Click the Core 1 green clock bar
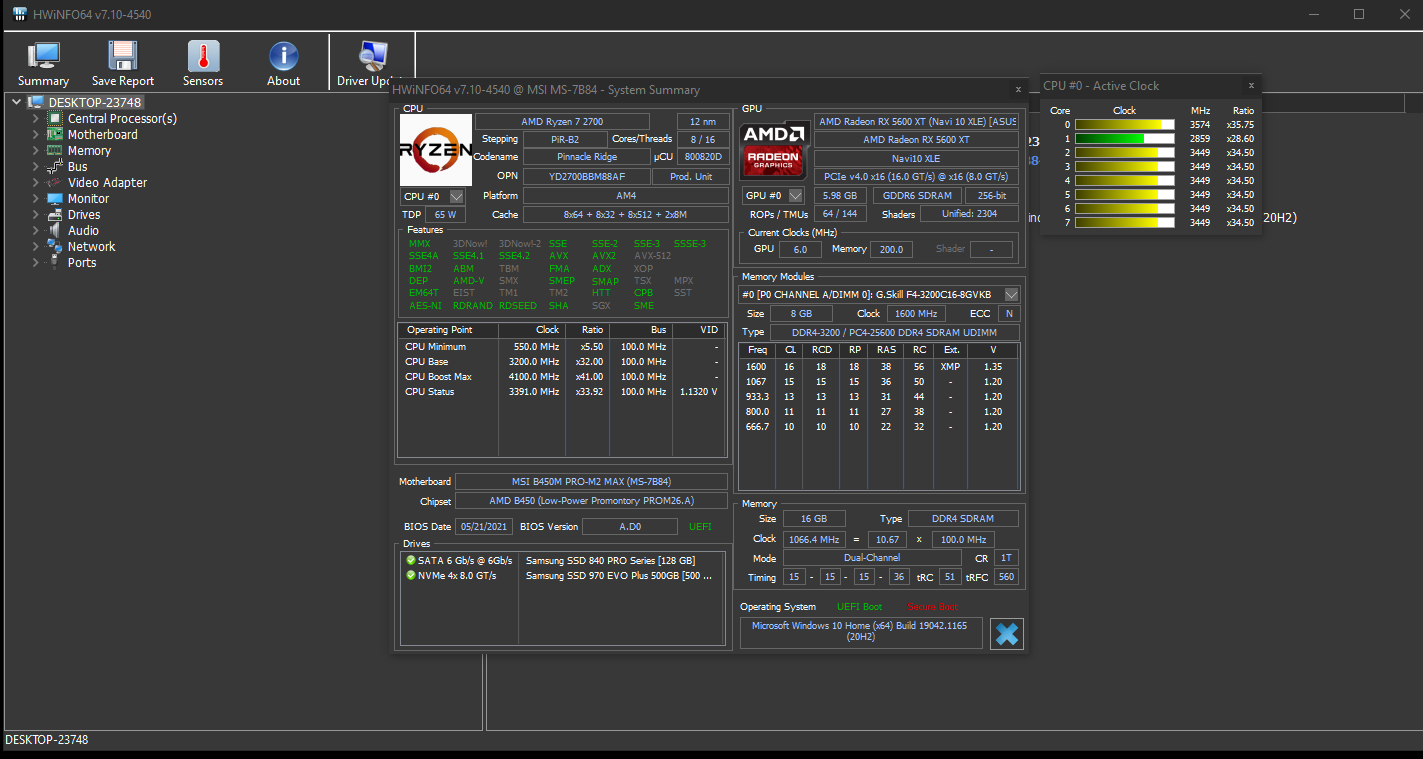Image resolution: width=1423 pixels, height=759 pixels. 1125,138
